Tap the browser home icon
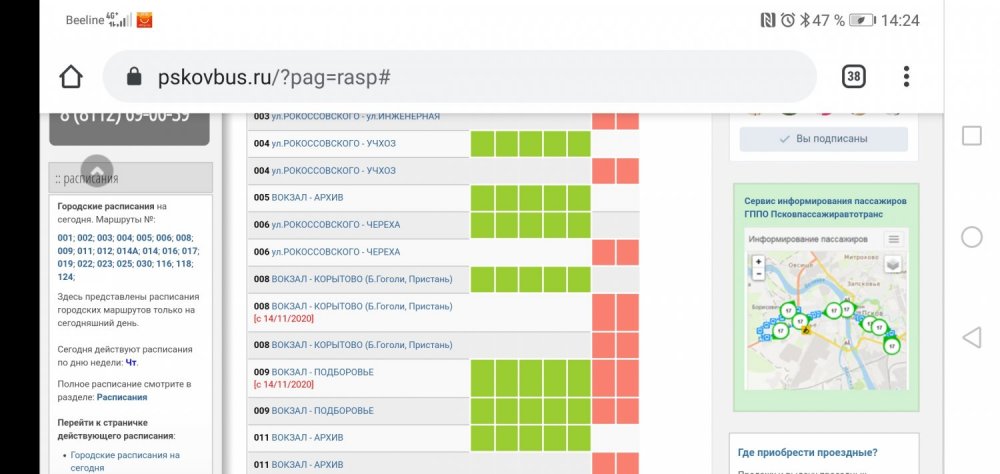 [x=71, y=77]
